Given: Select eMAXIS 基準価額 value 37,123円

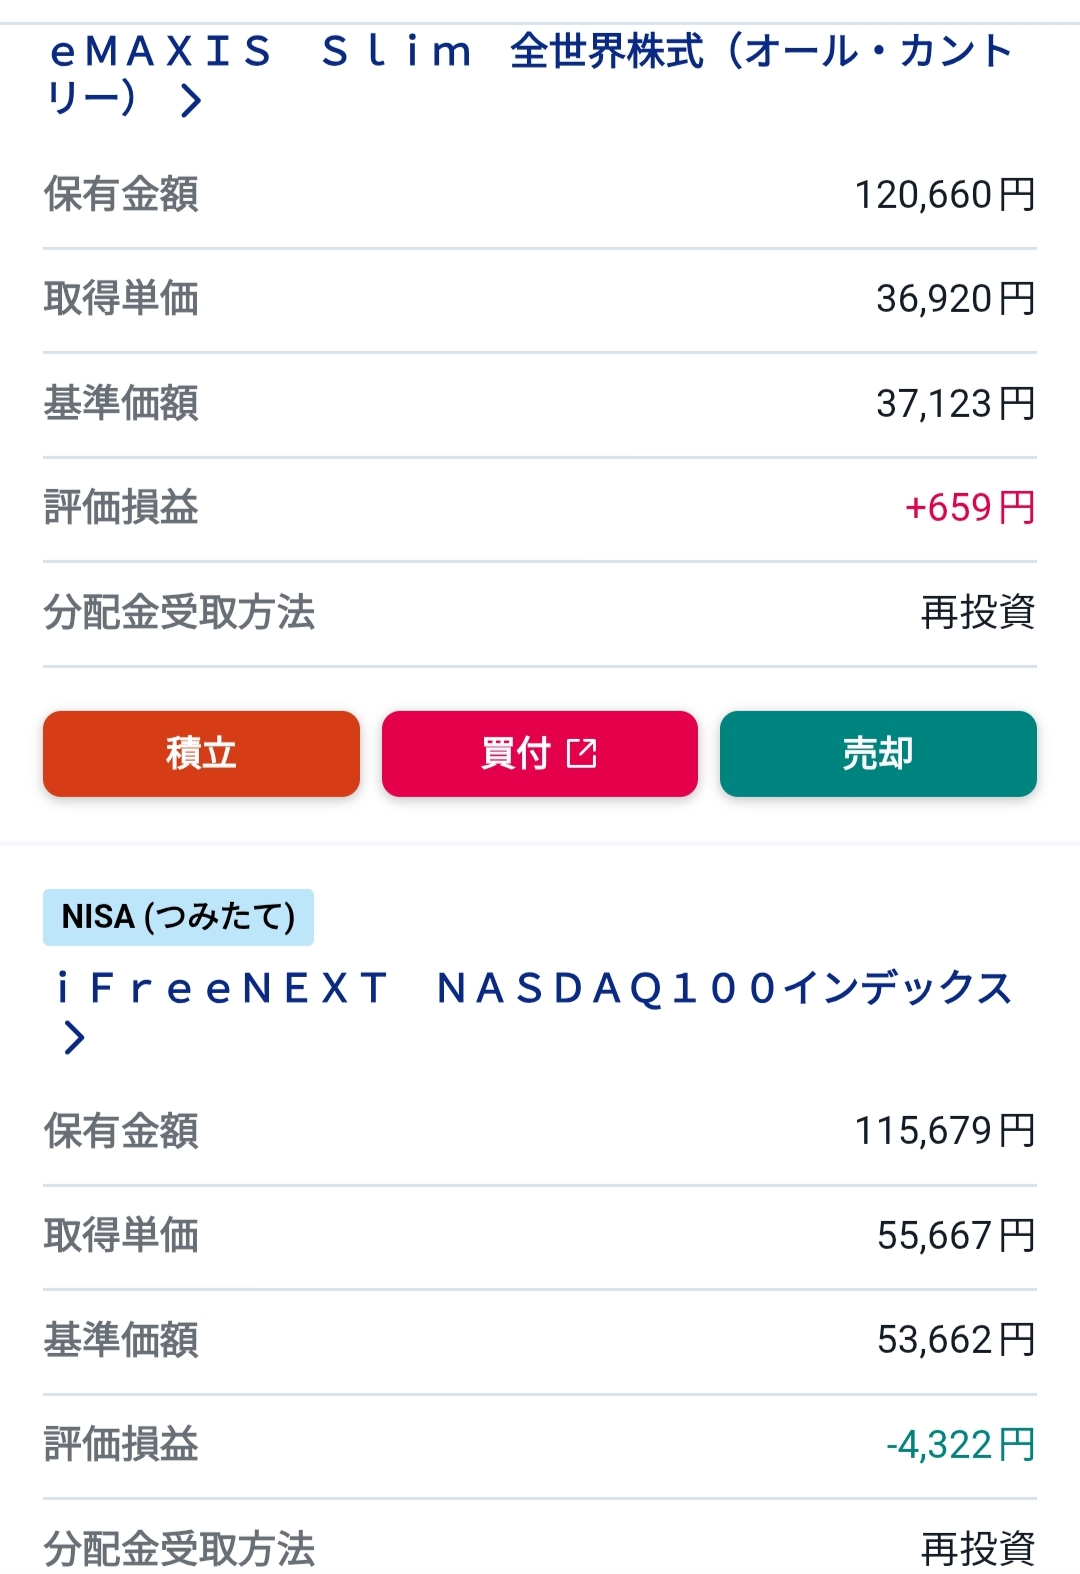Looking at the screenshot, I should [x=956, y=403].
